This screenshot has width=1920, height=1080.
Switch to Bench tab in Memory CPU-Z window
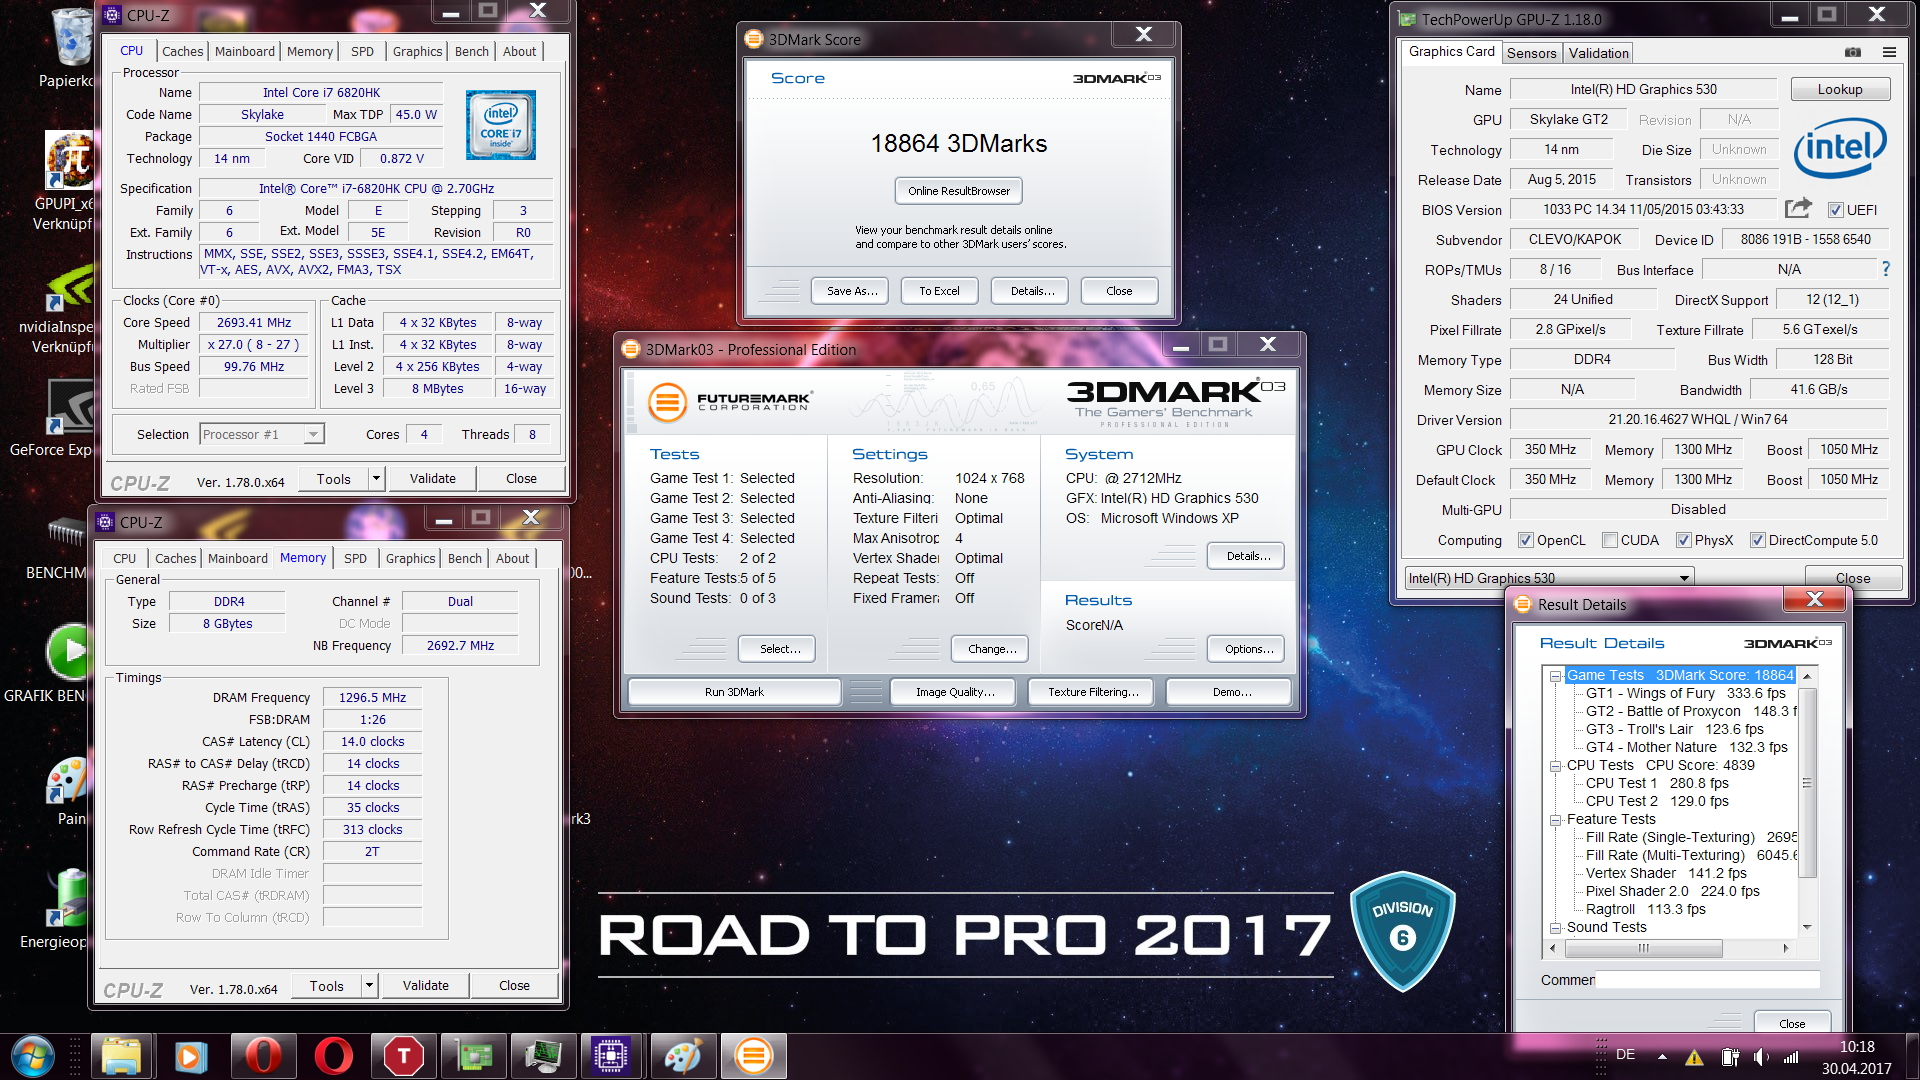point(464,558)
